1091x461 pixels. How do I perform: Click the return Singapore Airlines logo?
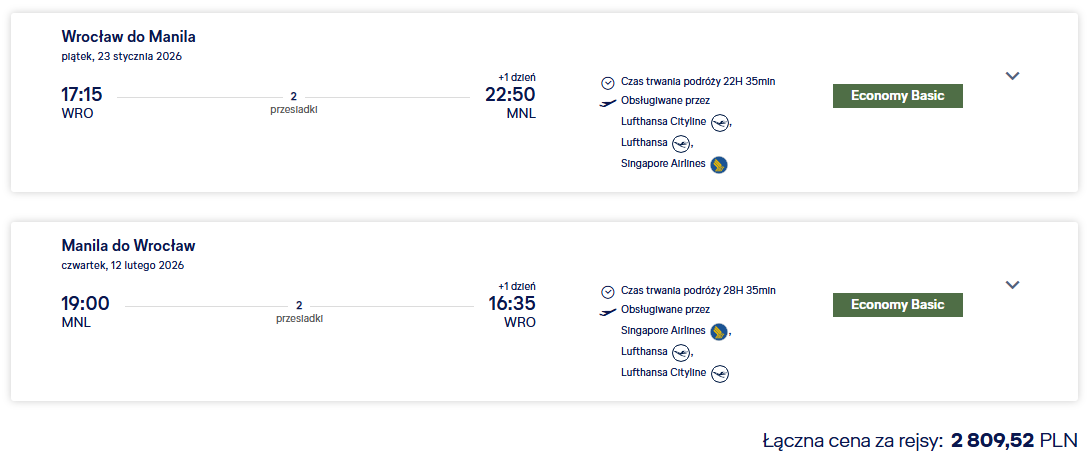point(719,331)
